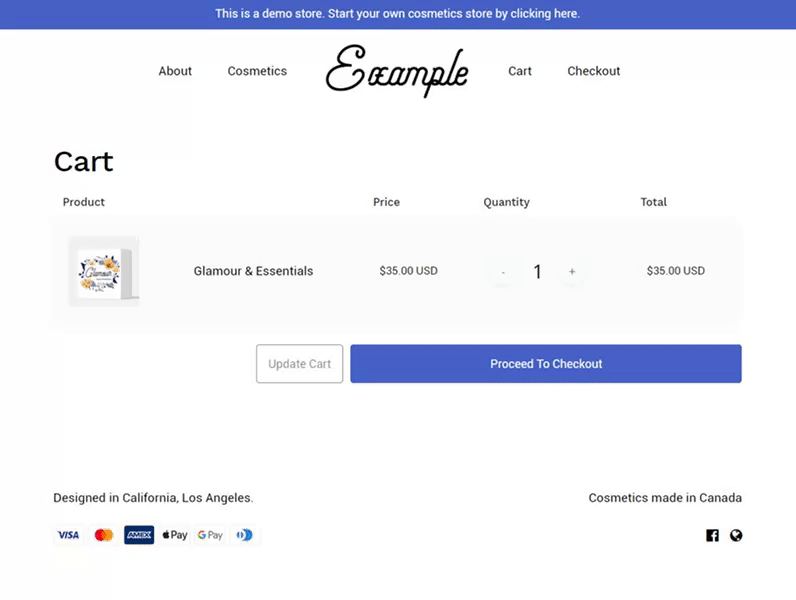The width and height of the screenshot is (796, 600).
Task: Go to the Checkout navigation link
Action: (x=594, y=71)
